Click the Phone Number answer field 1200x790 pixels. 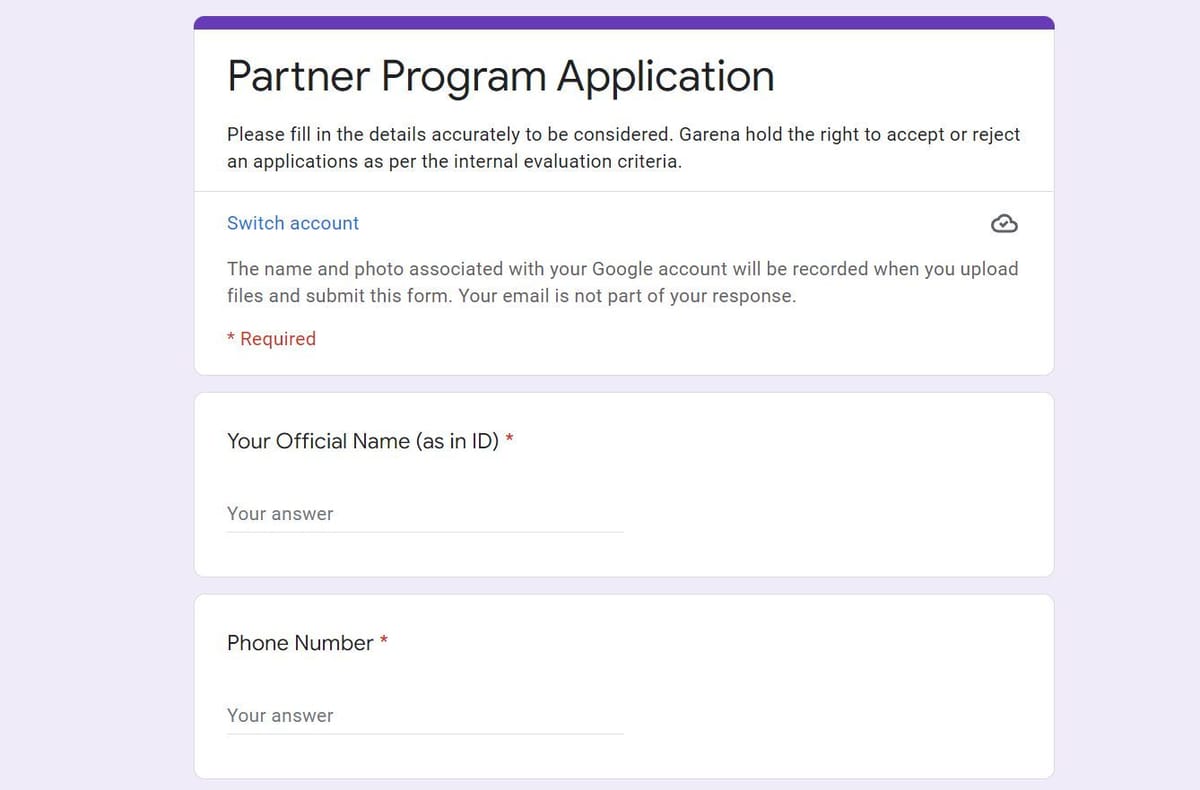[420, 715]
